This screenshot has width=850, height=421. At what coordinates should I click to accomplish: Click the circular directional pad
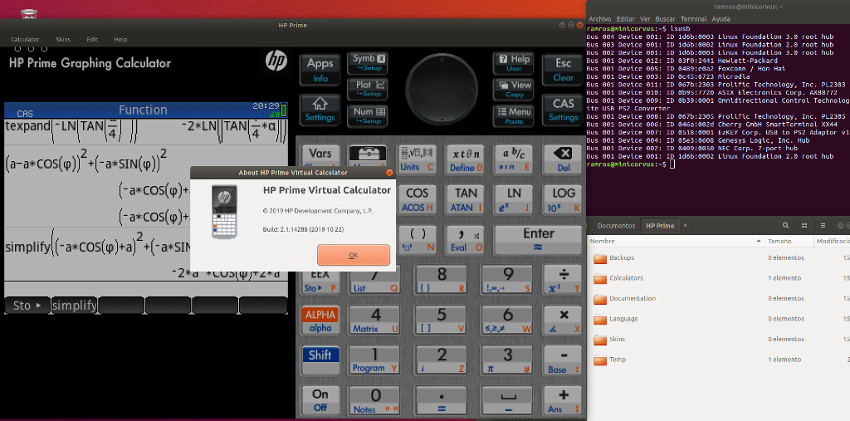[441, 89]
